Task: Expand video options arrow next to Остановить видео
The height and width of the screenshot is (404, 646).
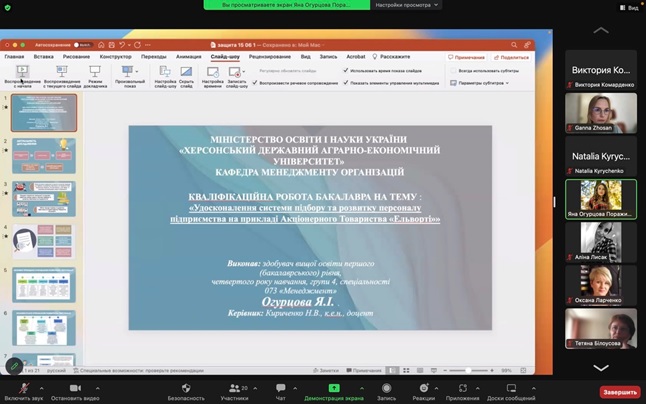Action: [98, 388]
